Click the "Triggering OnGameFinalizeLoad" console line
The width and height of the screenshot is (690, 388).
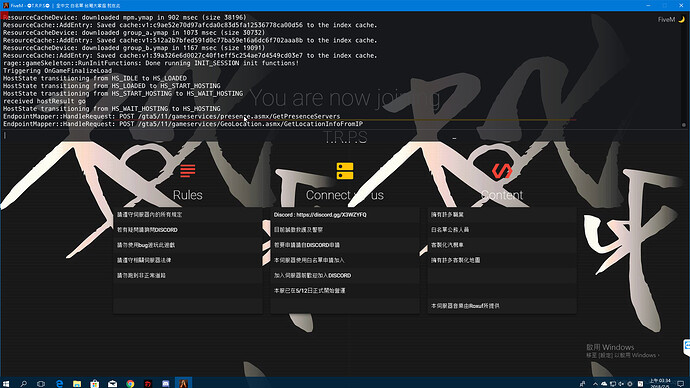pyautogui.click(x=58, y=70)
